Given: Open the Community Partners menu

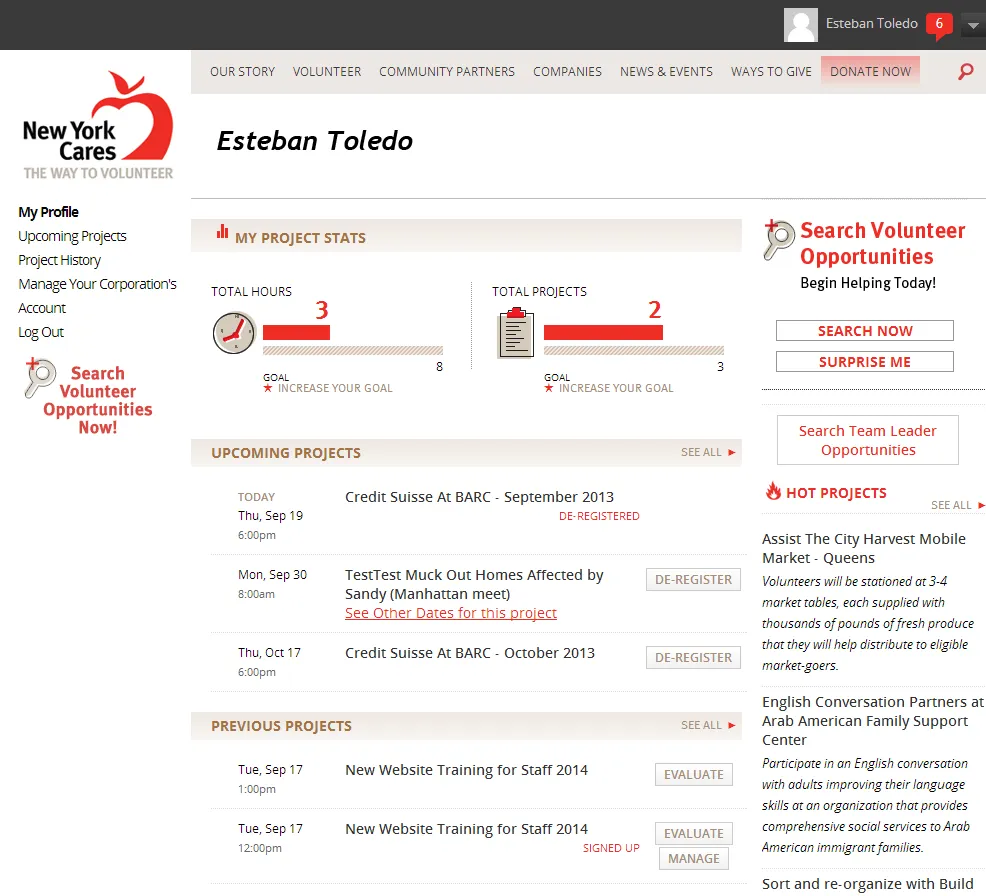Looking at the screenshot, I should click(447, 72).
